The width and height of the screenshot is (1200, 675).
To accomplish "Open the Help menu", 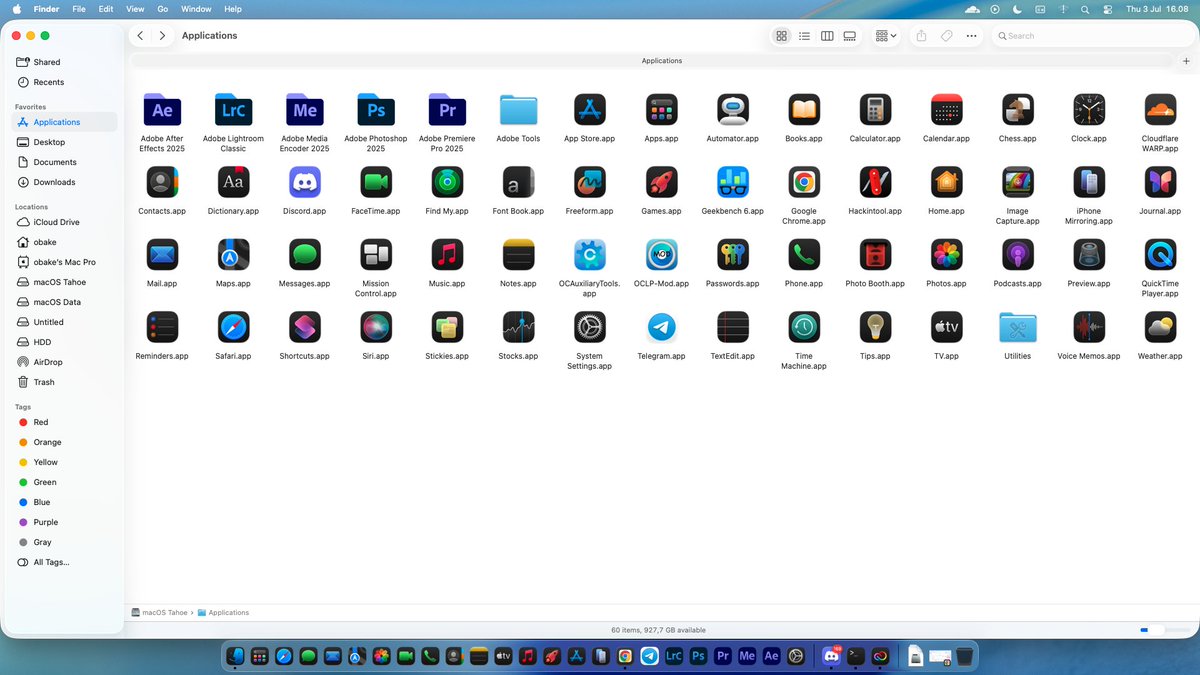I will click(233, 9).
